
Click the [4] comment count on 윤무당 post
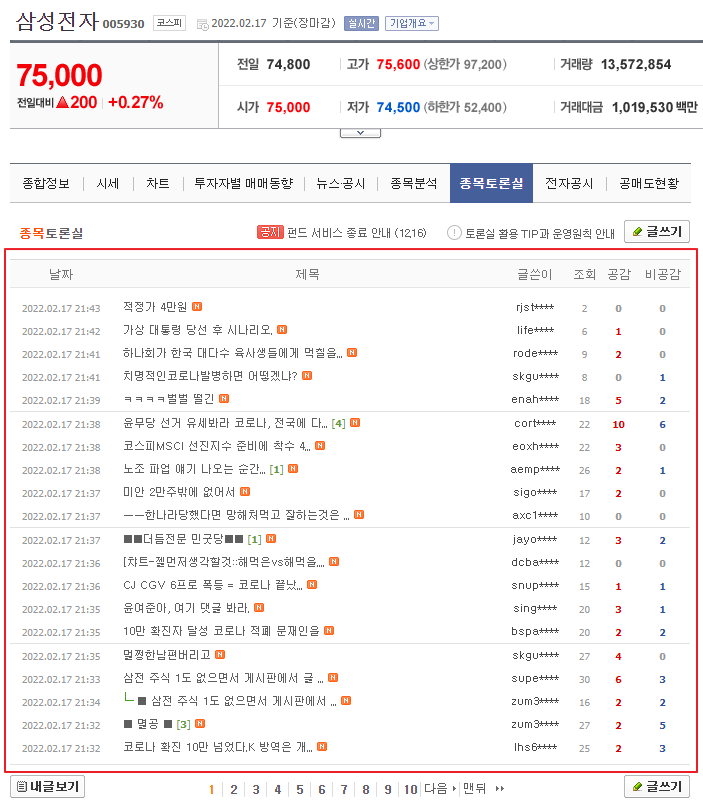[x=338, y=424]
